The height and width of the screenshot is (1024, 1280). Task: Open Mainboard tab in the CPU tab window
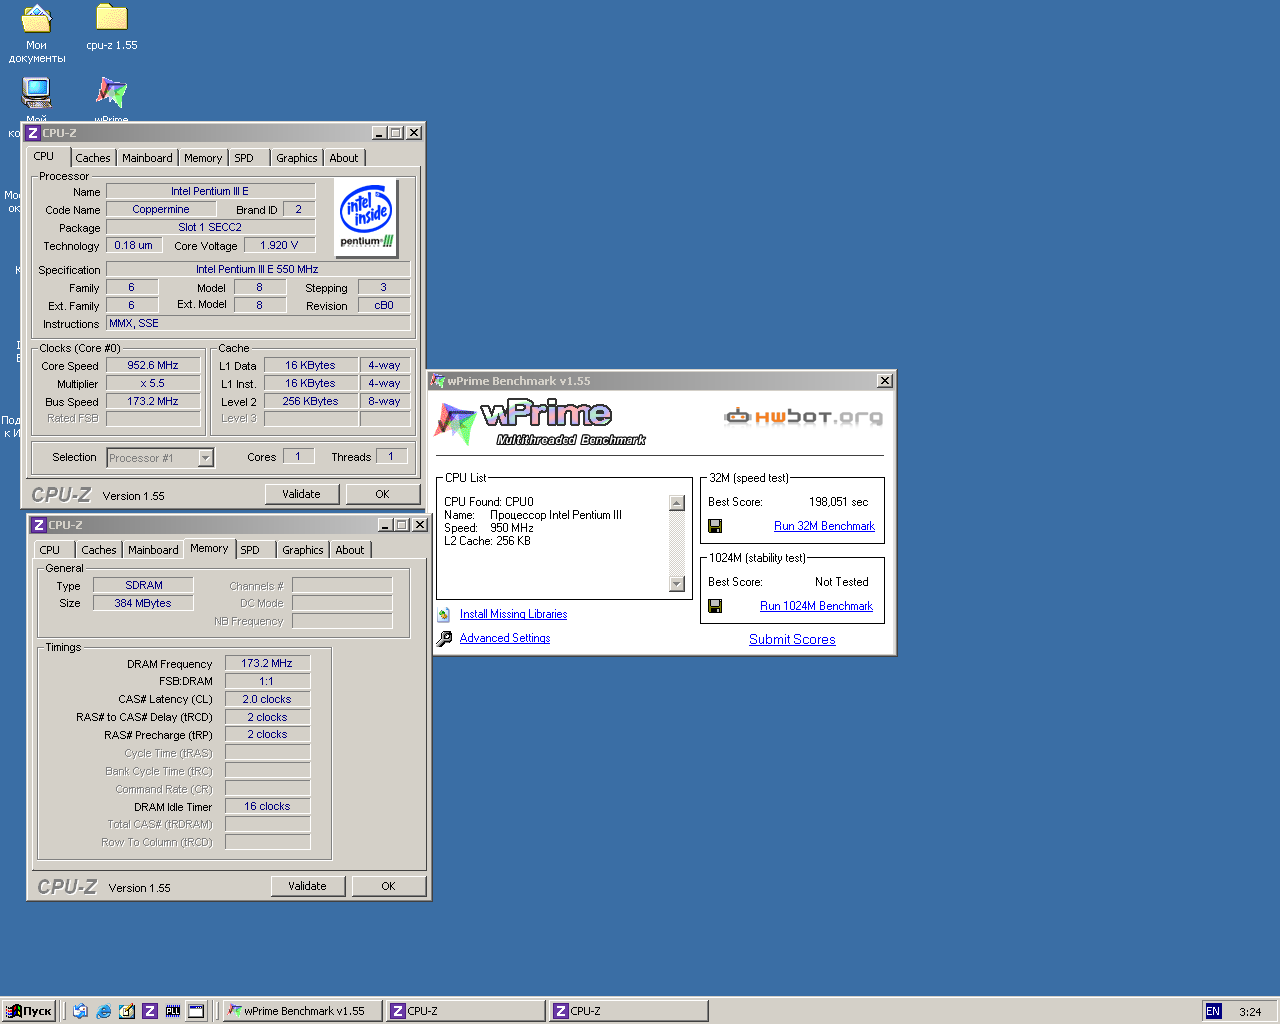(x=147, y=158)
